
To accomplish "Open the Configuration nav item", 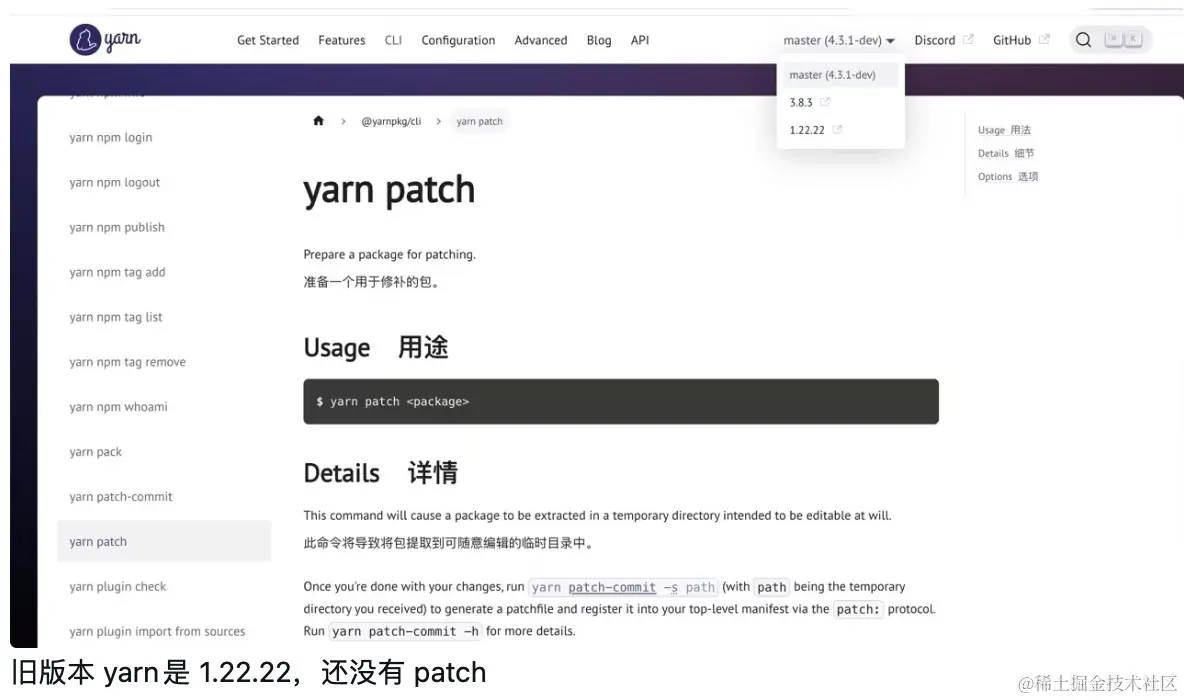I will [x=458, y=40].
